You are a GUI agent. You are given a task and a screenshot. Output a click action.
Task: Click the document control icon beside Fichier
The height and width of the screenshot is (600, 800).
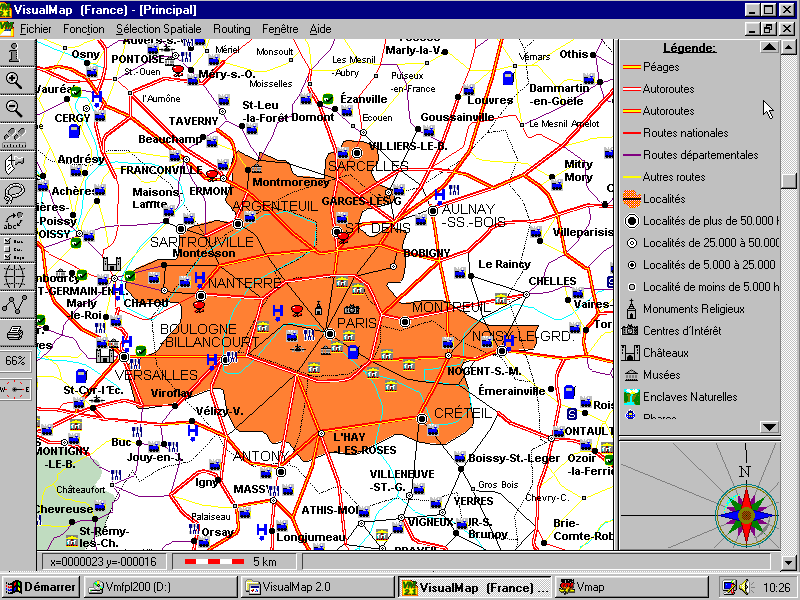click(x=7, y=29)
